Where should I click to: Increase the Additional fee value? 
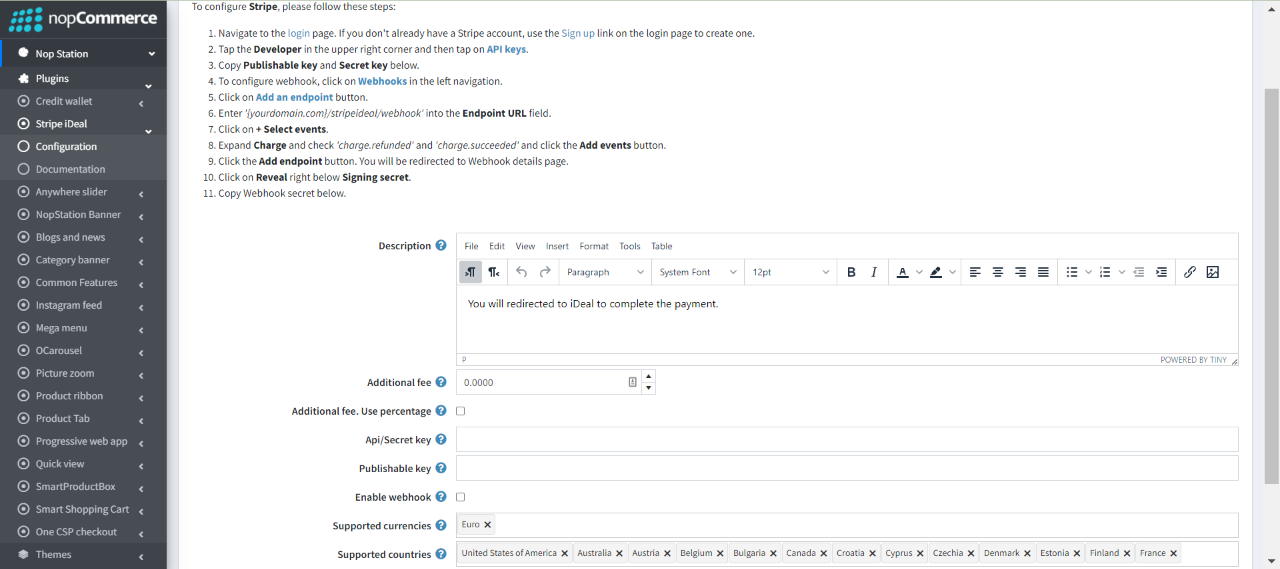coord(648,377)
